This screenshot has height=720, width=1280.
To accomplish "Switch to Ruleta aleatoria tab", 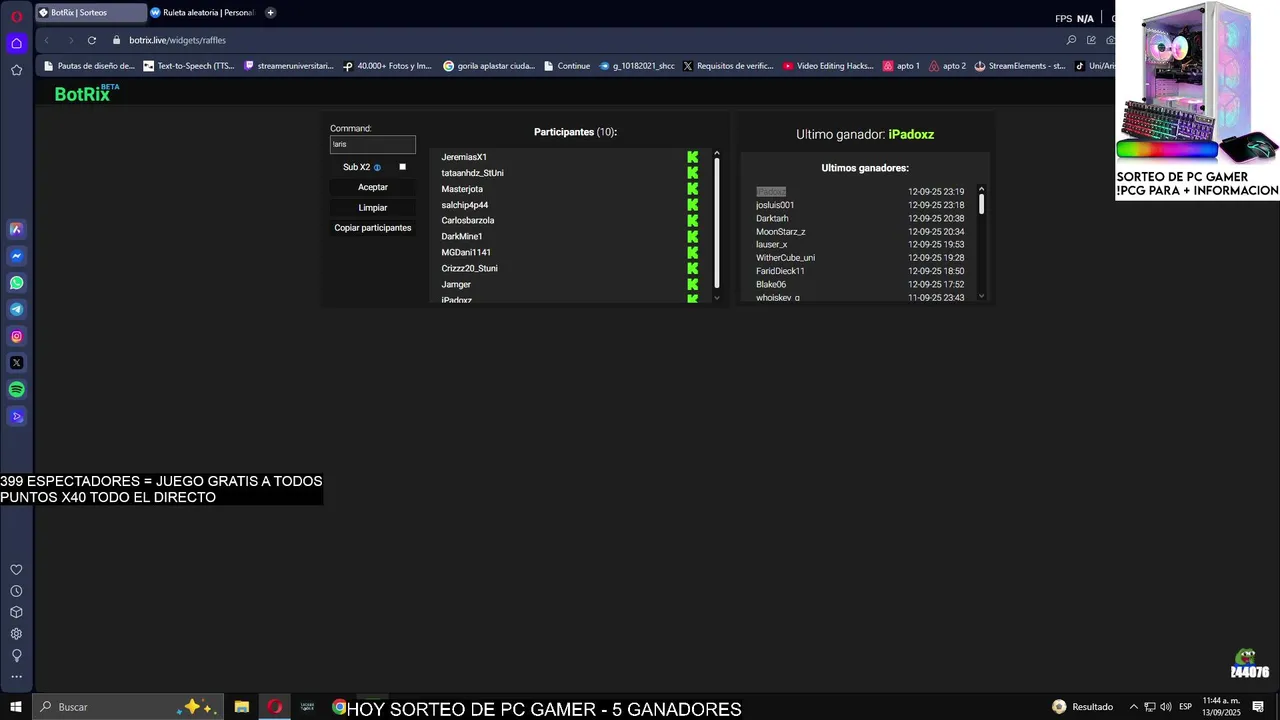I will [x=202, y=13].
